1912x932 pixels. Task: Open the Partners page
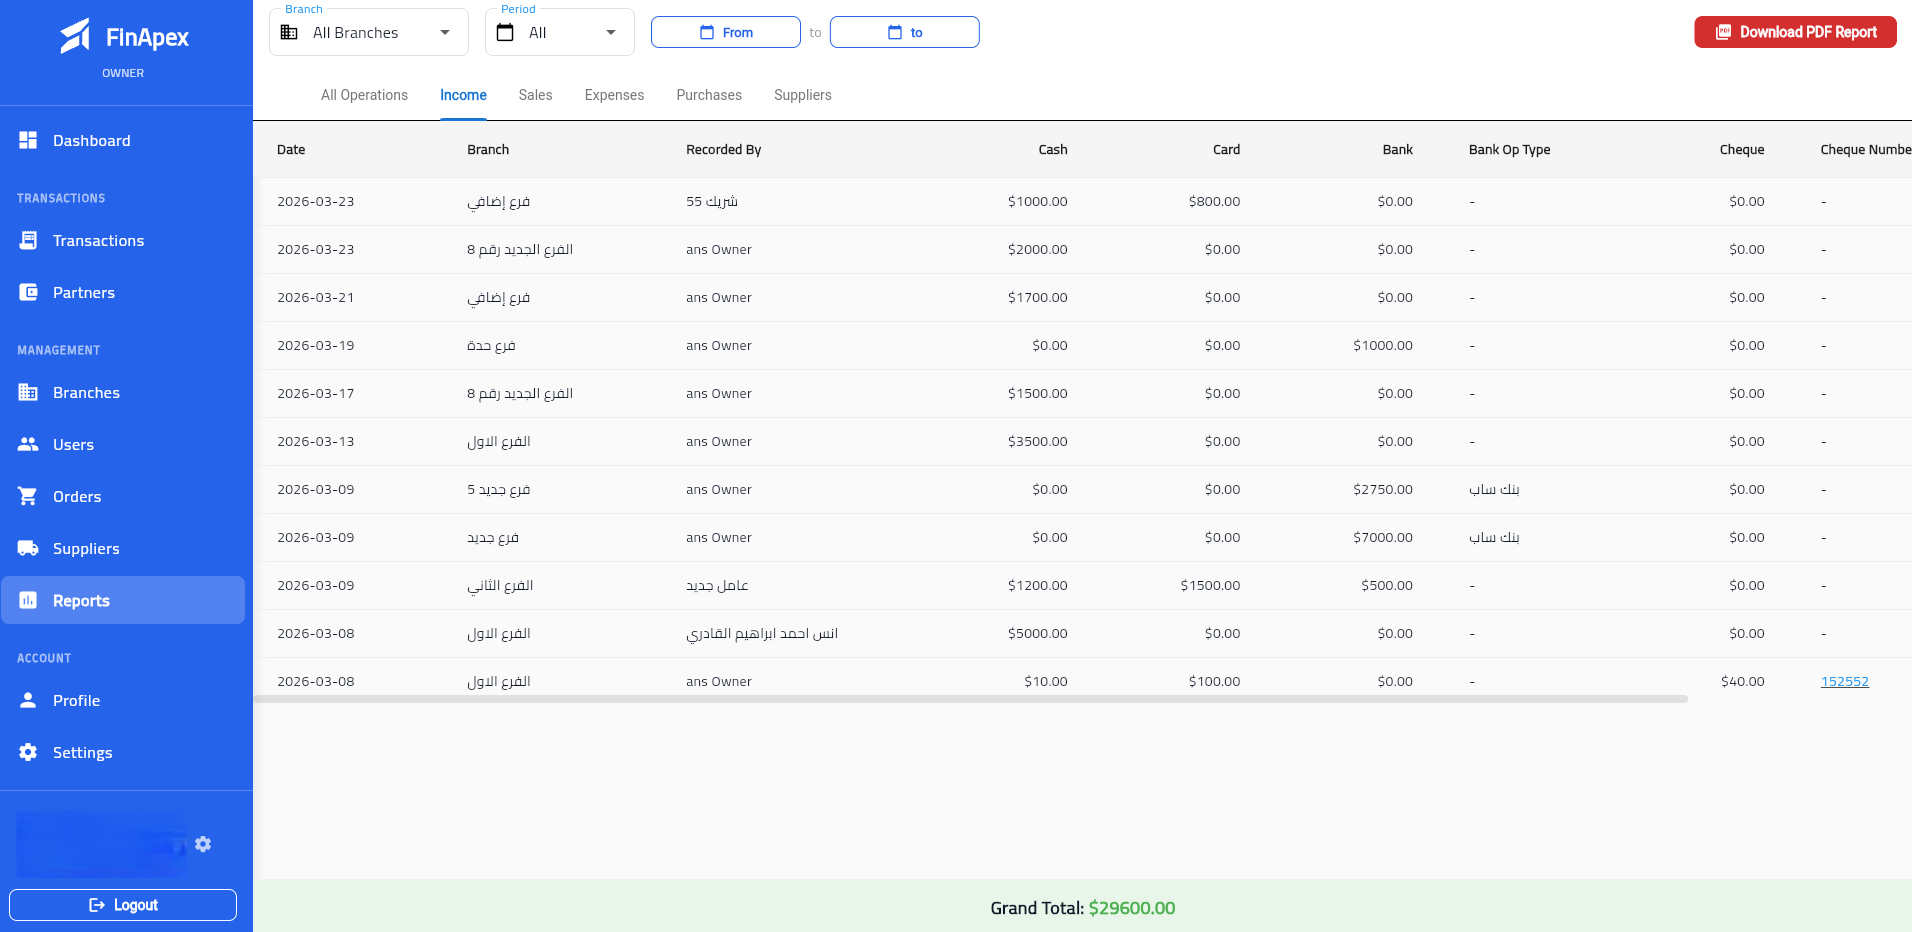[x=123, y=292]
